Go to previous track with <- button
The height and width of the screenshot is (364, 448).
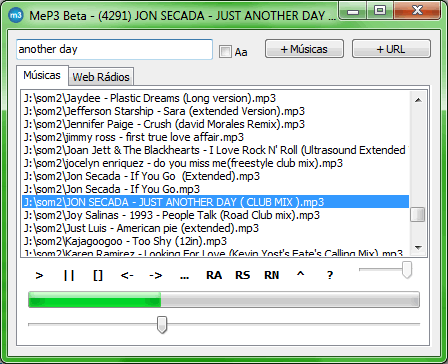[x=127, y=275]
